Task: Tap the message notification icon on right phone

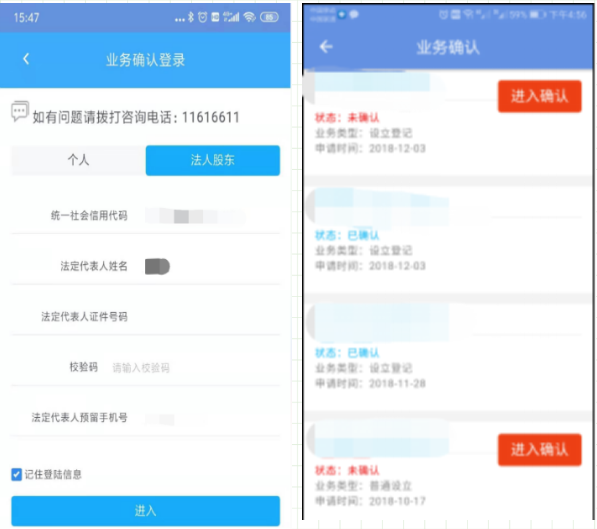Action: click(x=354, y=15)
